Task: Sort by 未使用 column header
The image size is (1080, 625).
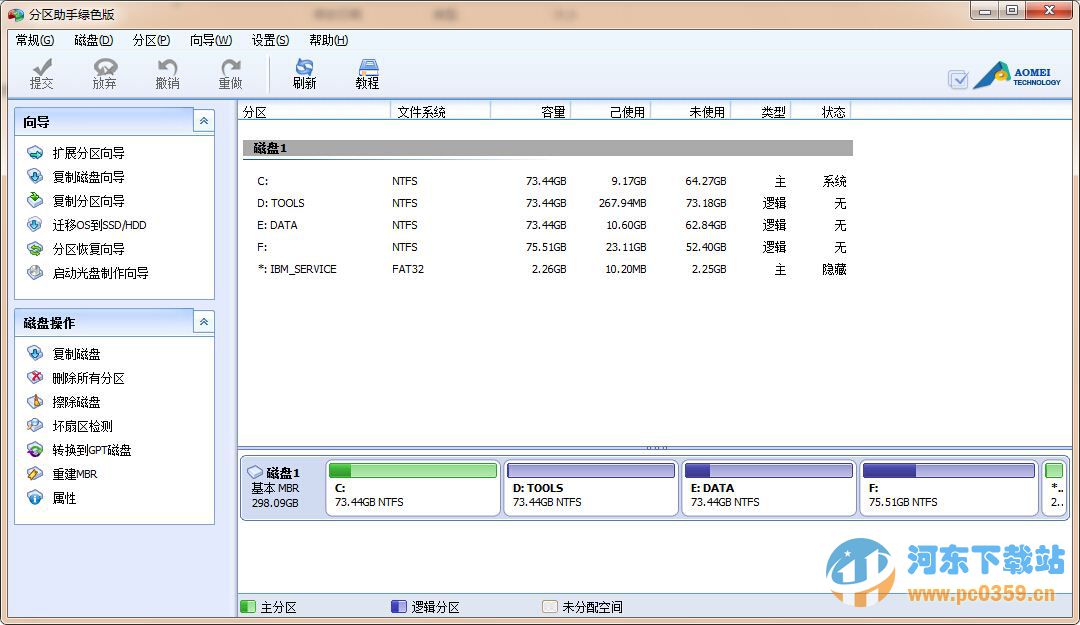Action: [691, 112]
